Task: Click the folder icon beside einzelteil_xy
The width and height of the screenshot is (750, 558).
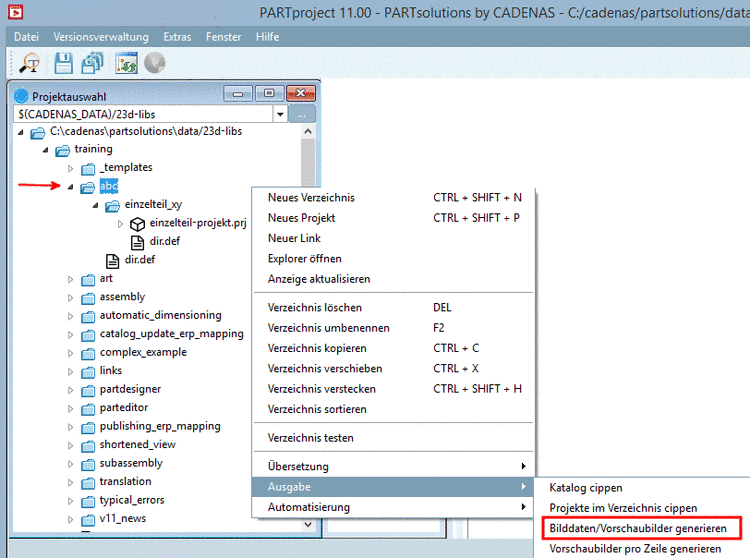Action: (112, 206)
